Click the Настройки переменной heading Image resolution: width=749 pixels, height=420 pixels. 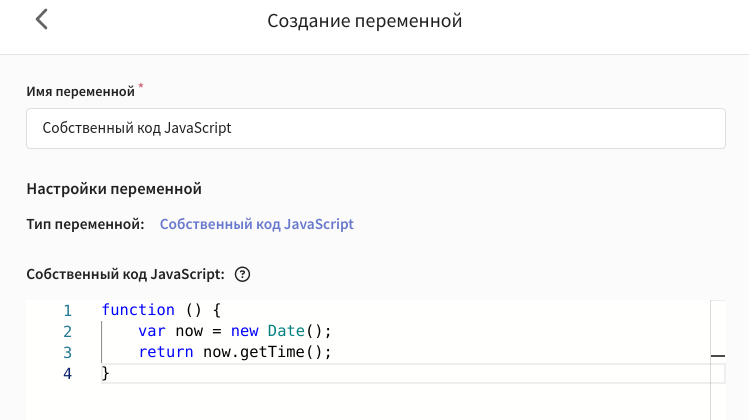coord(114,189)
